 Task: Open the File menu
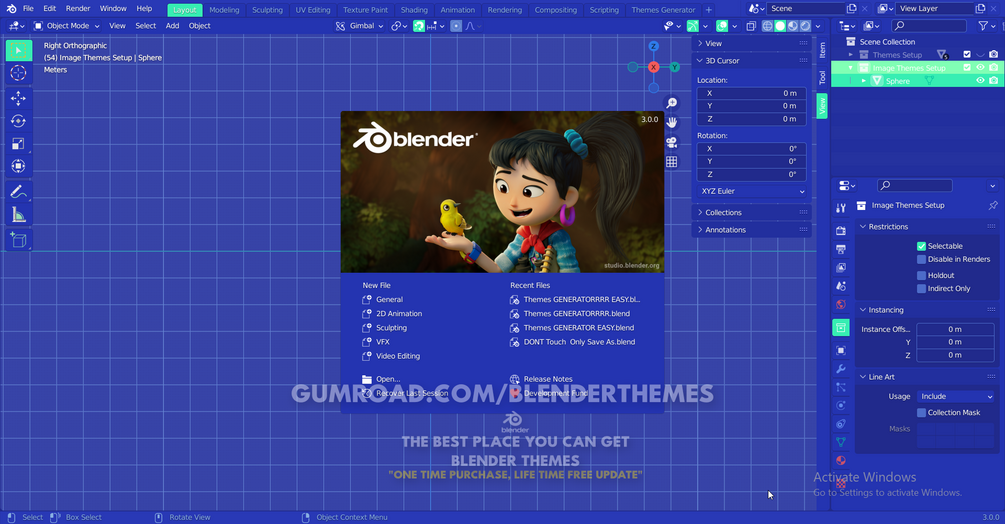coord(28,9)
